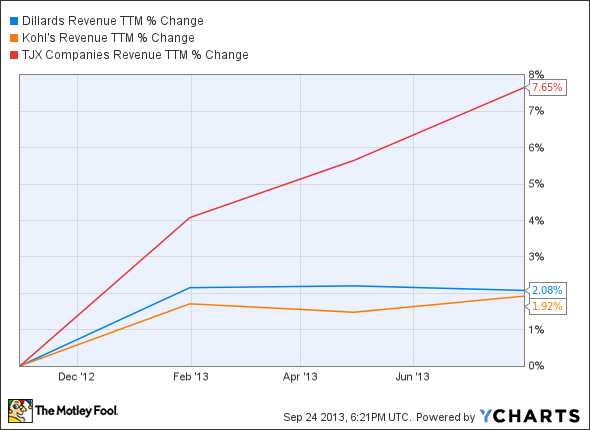This screenshot has width=590, height=430.
Task: Click 'The Motley Fool' brand text
Action: point(76,410)
